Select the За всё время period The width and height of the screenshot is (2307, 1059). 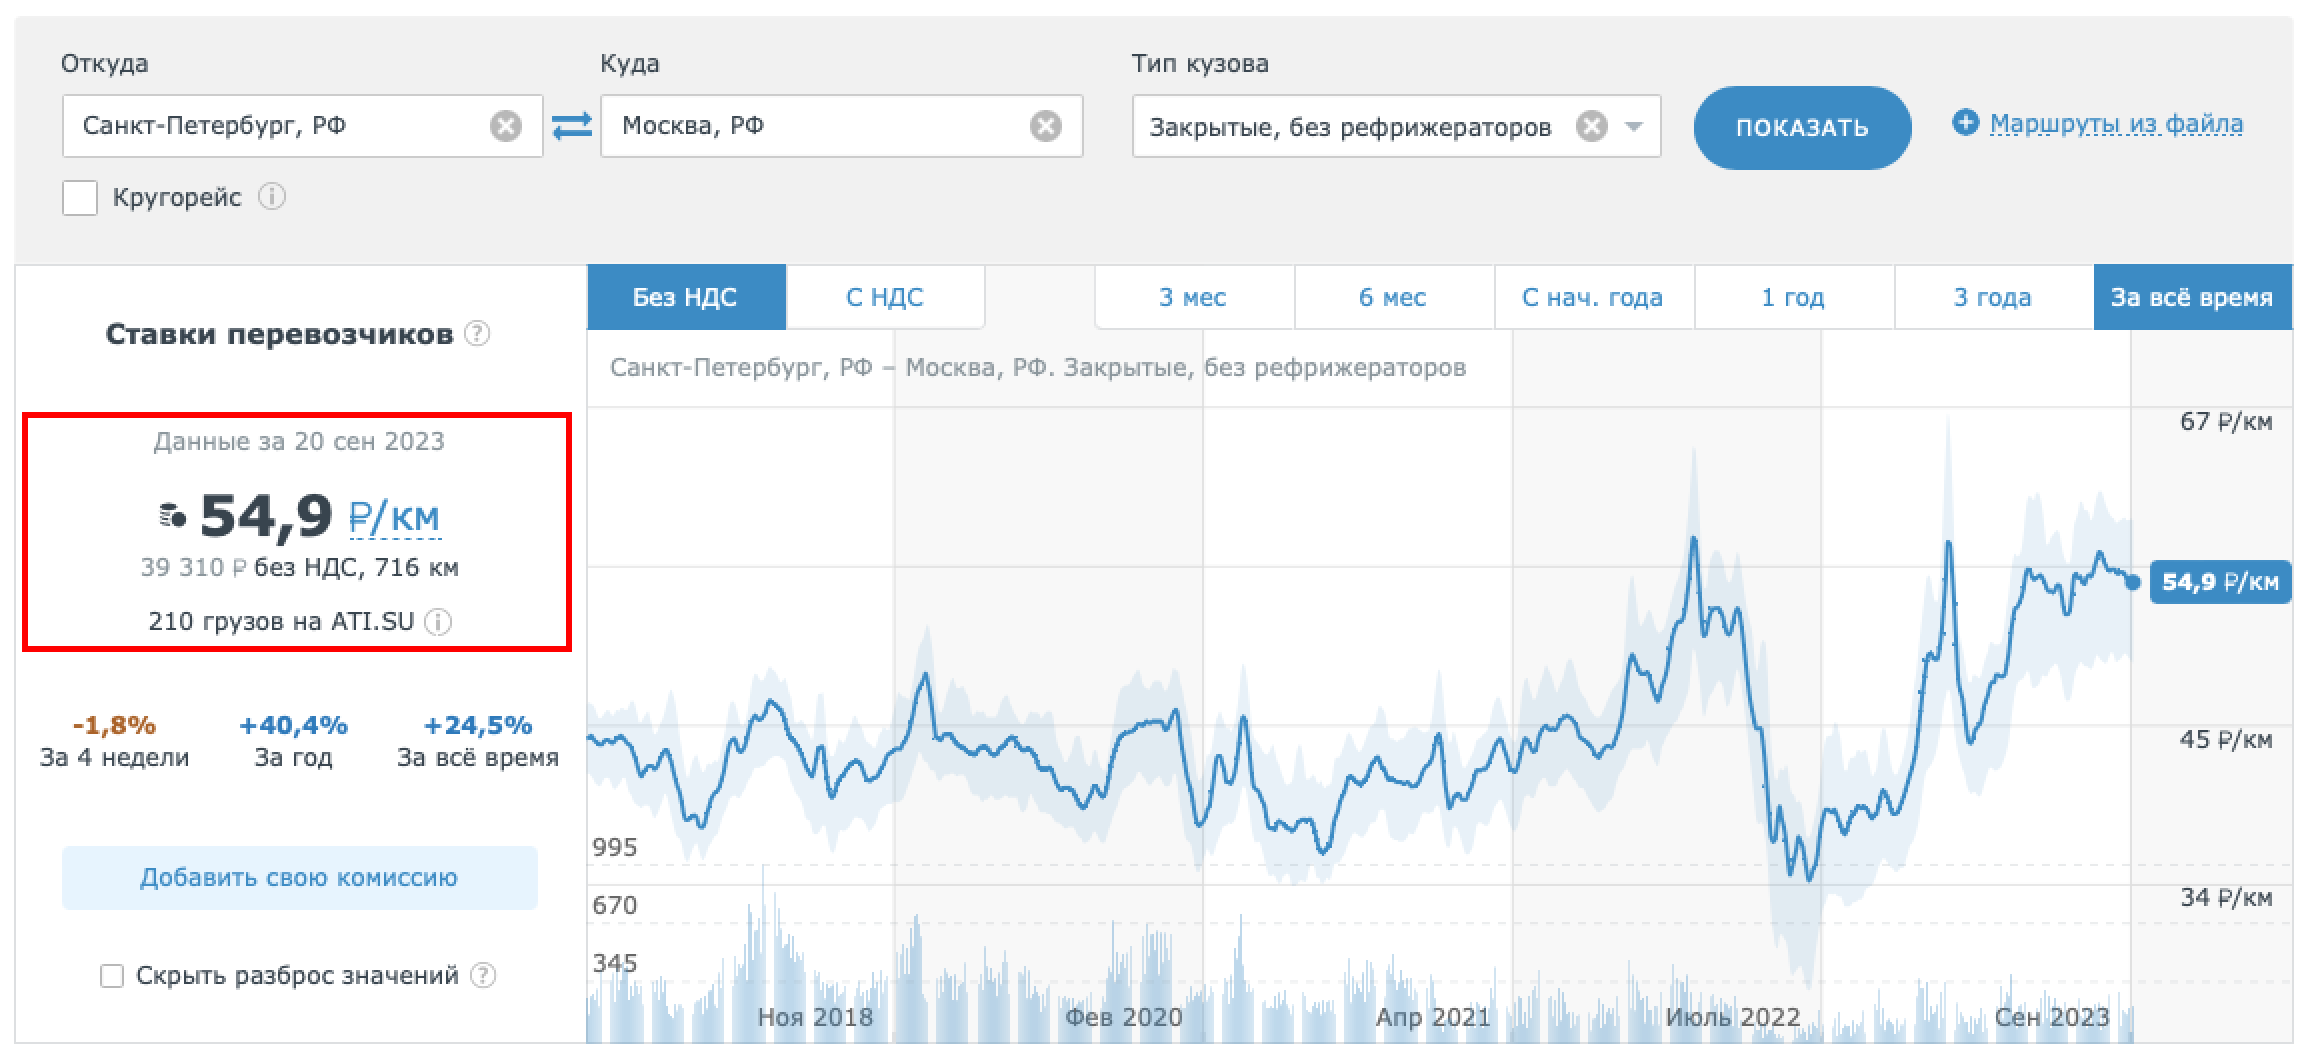(2193, 297)
